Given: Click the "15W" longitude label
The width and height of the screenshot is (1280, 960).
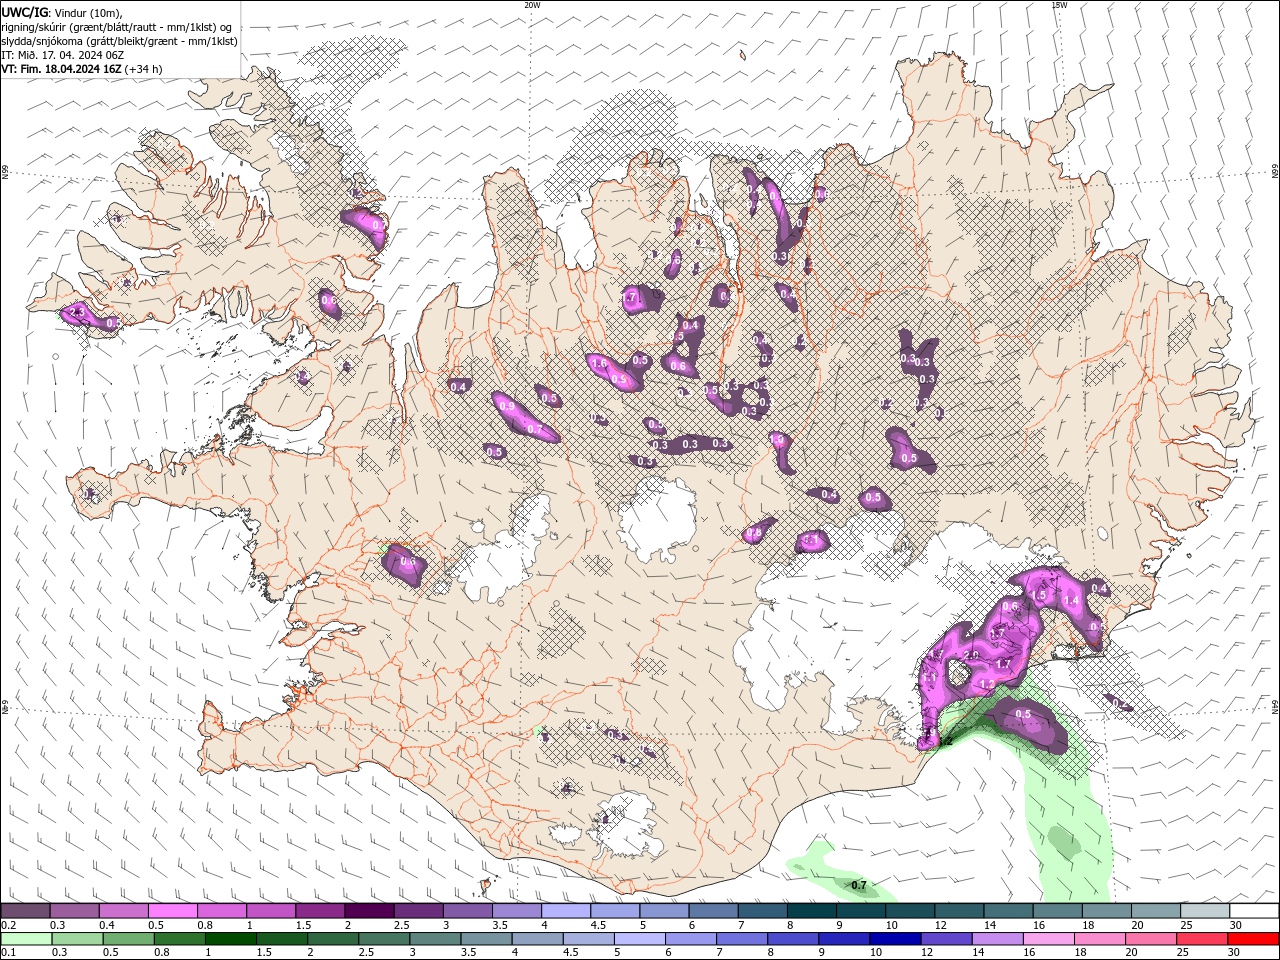Looking at the screenshot, I should [x=1058, y=5].
